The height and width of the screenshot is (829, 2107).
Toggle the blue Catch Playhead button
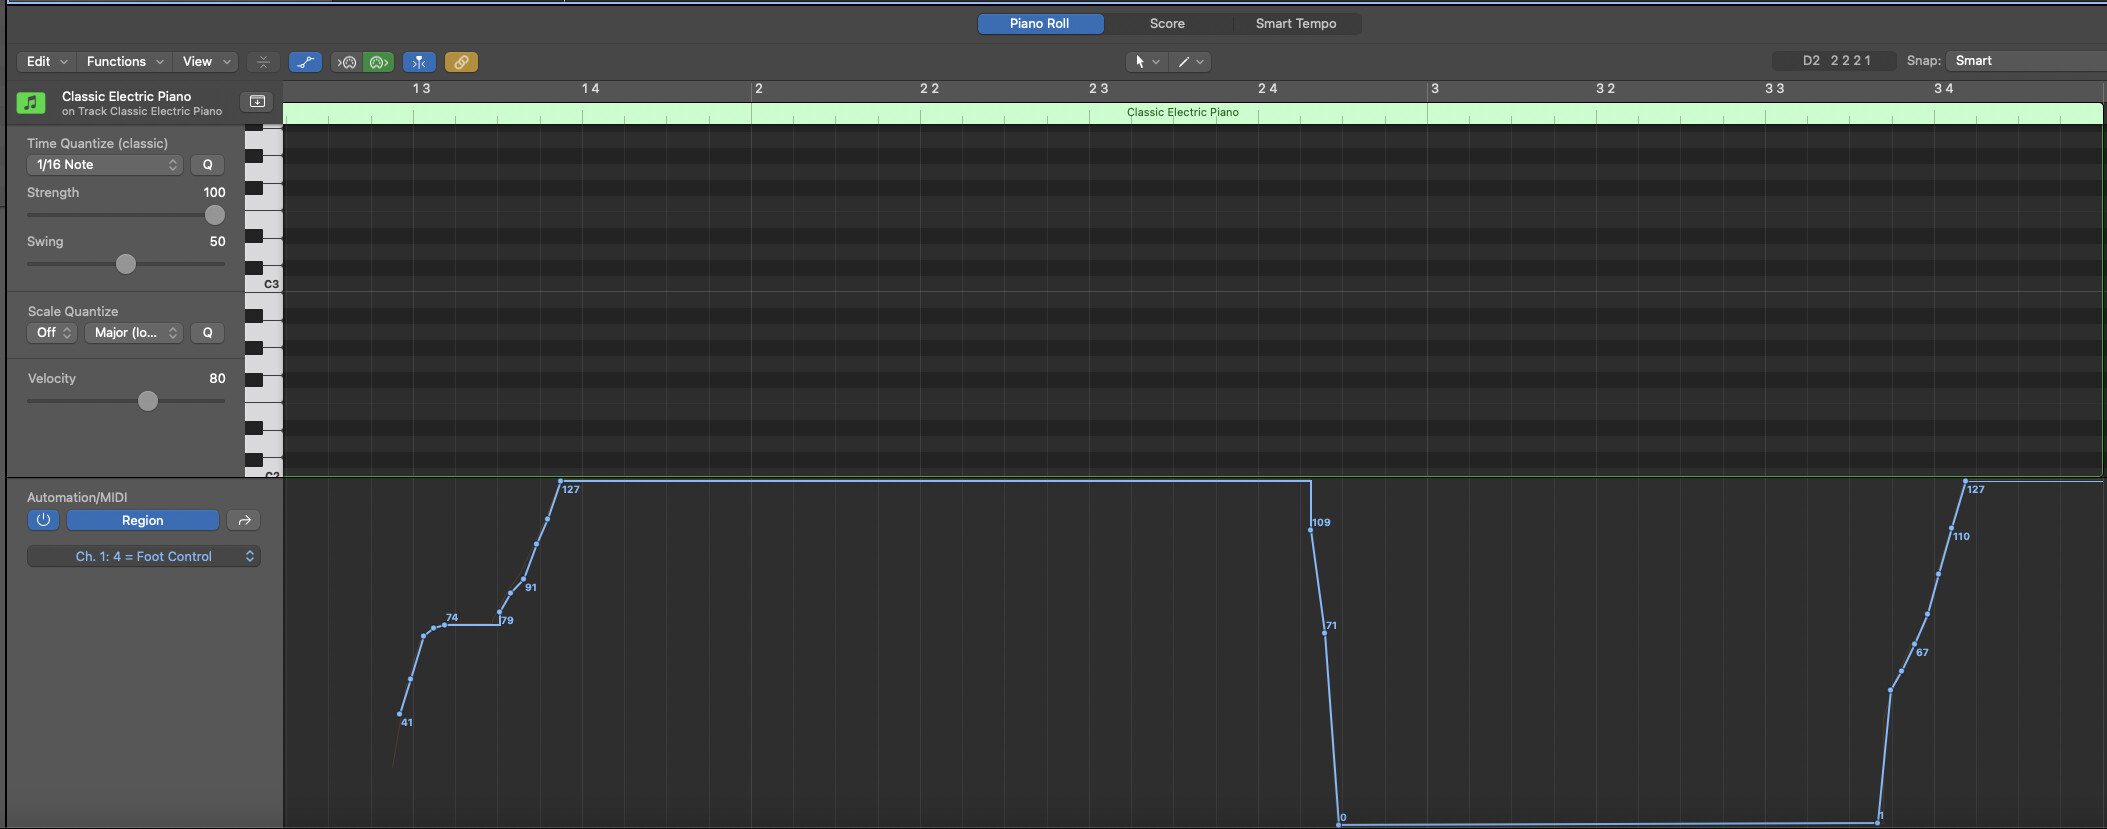click(419, 62)
